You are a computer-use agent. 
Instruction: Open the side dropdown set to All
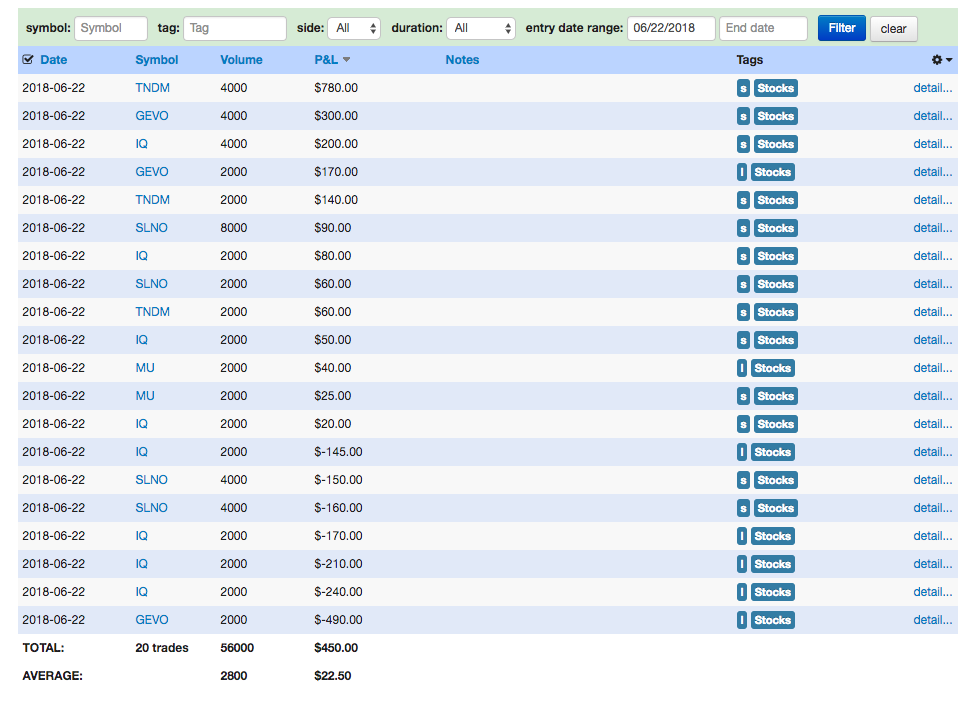click(354, 28)
